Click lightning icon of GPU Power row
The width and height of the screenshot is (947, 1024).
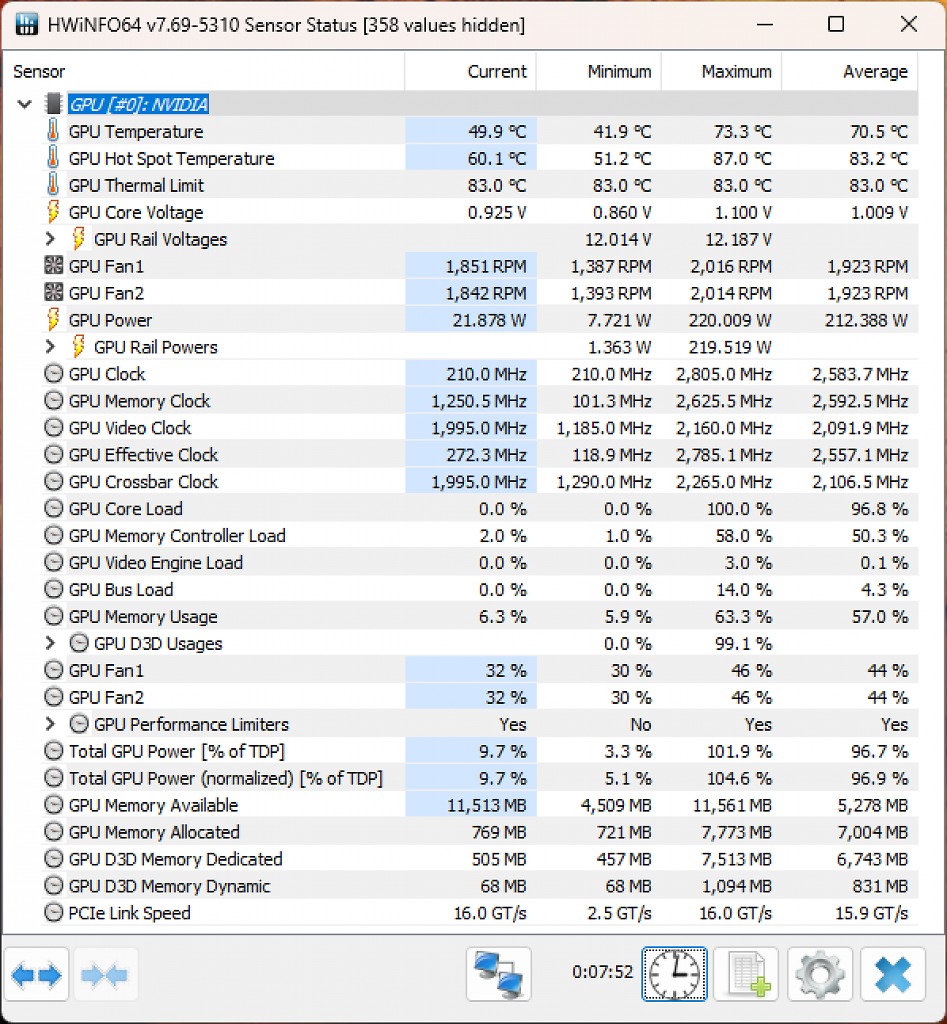coord(53,319)
